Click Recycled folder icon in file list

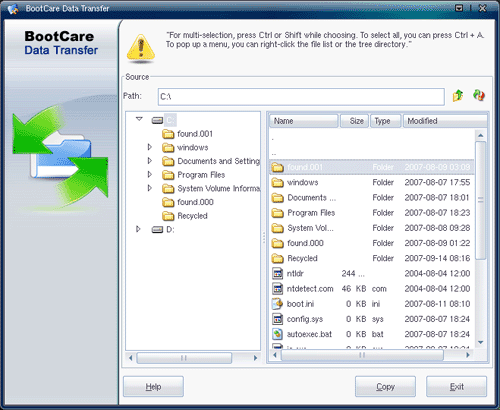coord(277,258)
